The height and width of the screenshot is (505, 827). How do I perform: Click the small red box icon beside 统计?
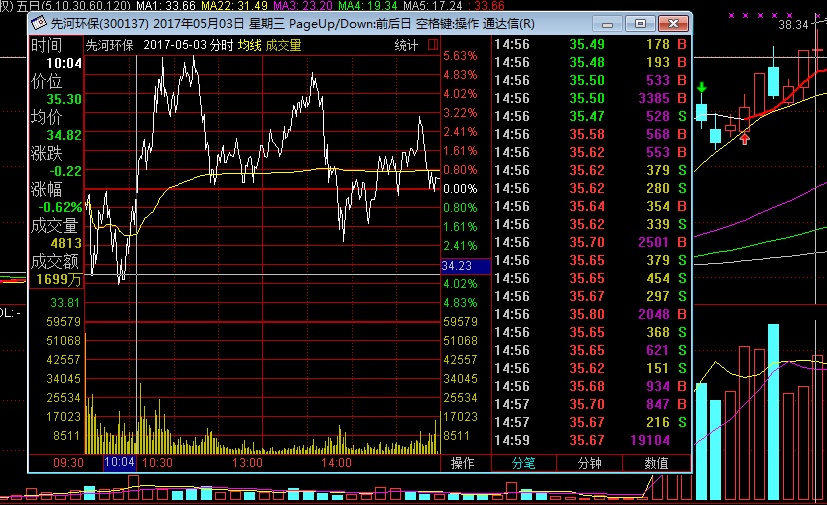[433, 45]
